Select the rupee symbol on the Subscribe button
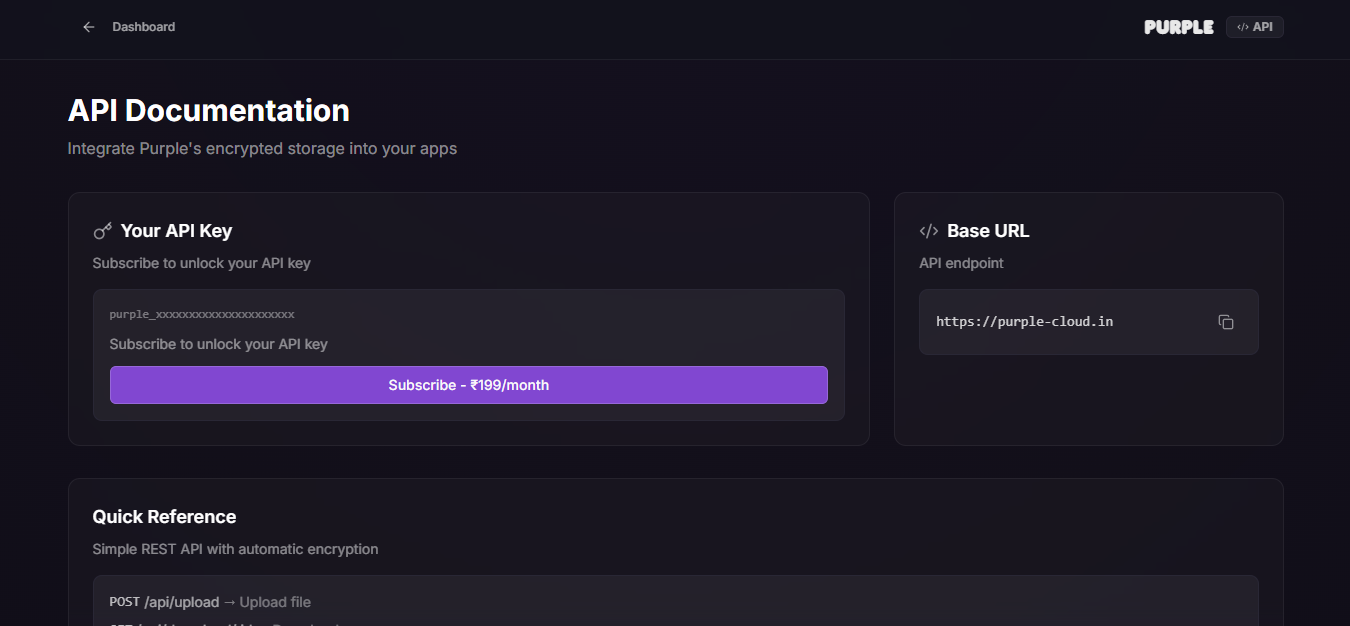Image resolution: width=1350 pixels, height=626 pixels. 472,384
